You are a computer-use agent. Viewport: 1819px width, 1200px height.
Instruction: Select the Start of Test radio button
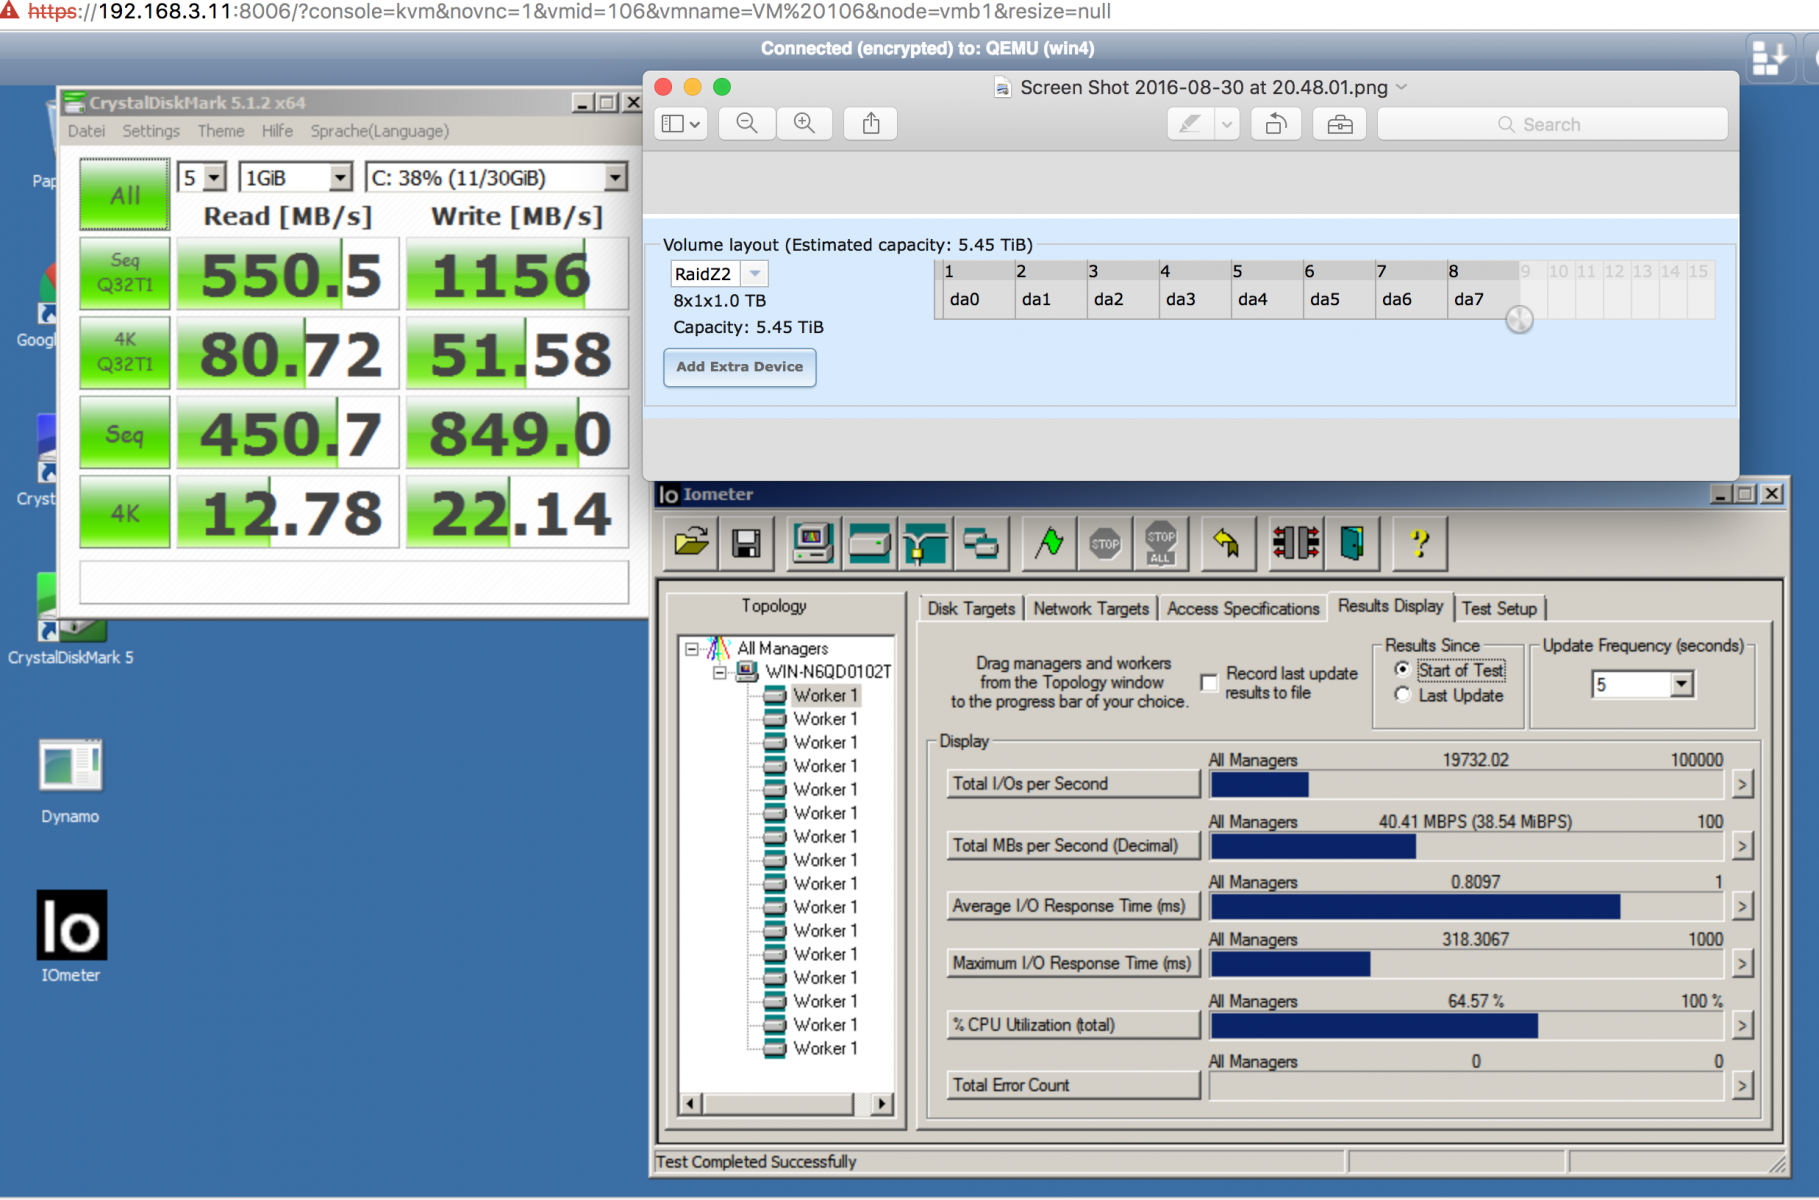click(1402, 670)
